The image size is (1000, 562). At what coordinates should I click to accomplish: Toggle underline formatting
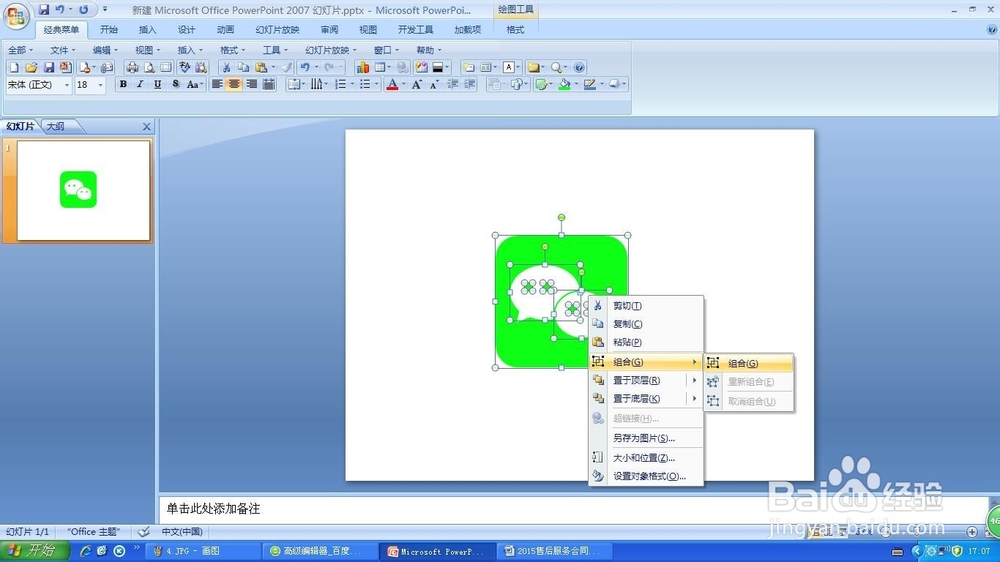[158, 84]
